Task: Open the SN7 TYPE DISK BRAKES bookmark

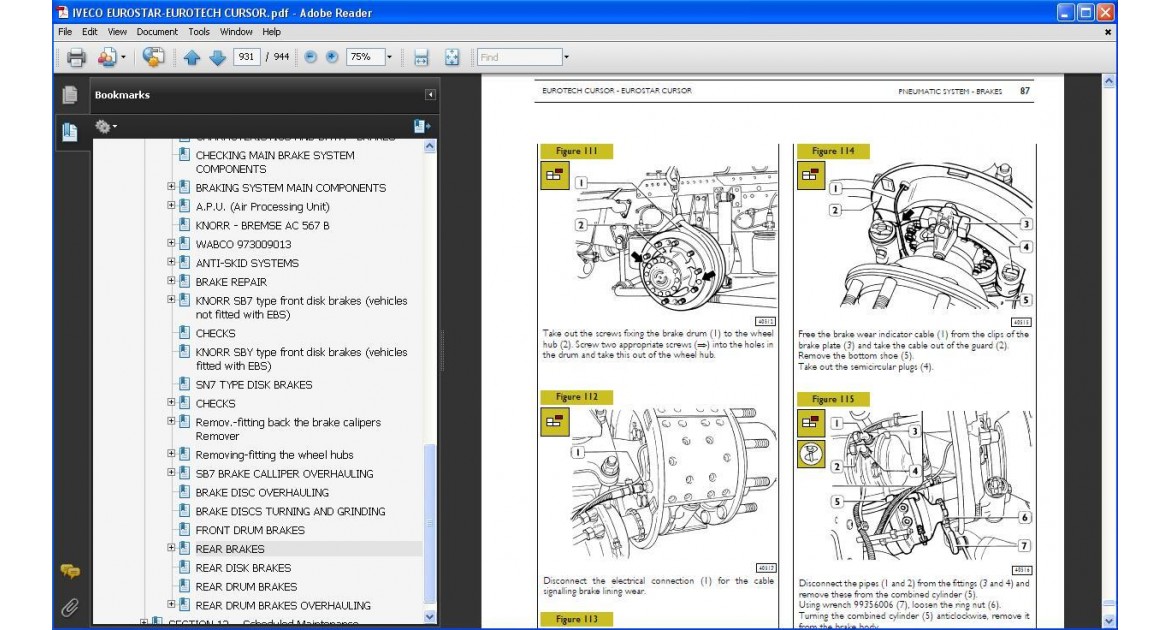Action: [254, 385]
